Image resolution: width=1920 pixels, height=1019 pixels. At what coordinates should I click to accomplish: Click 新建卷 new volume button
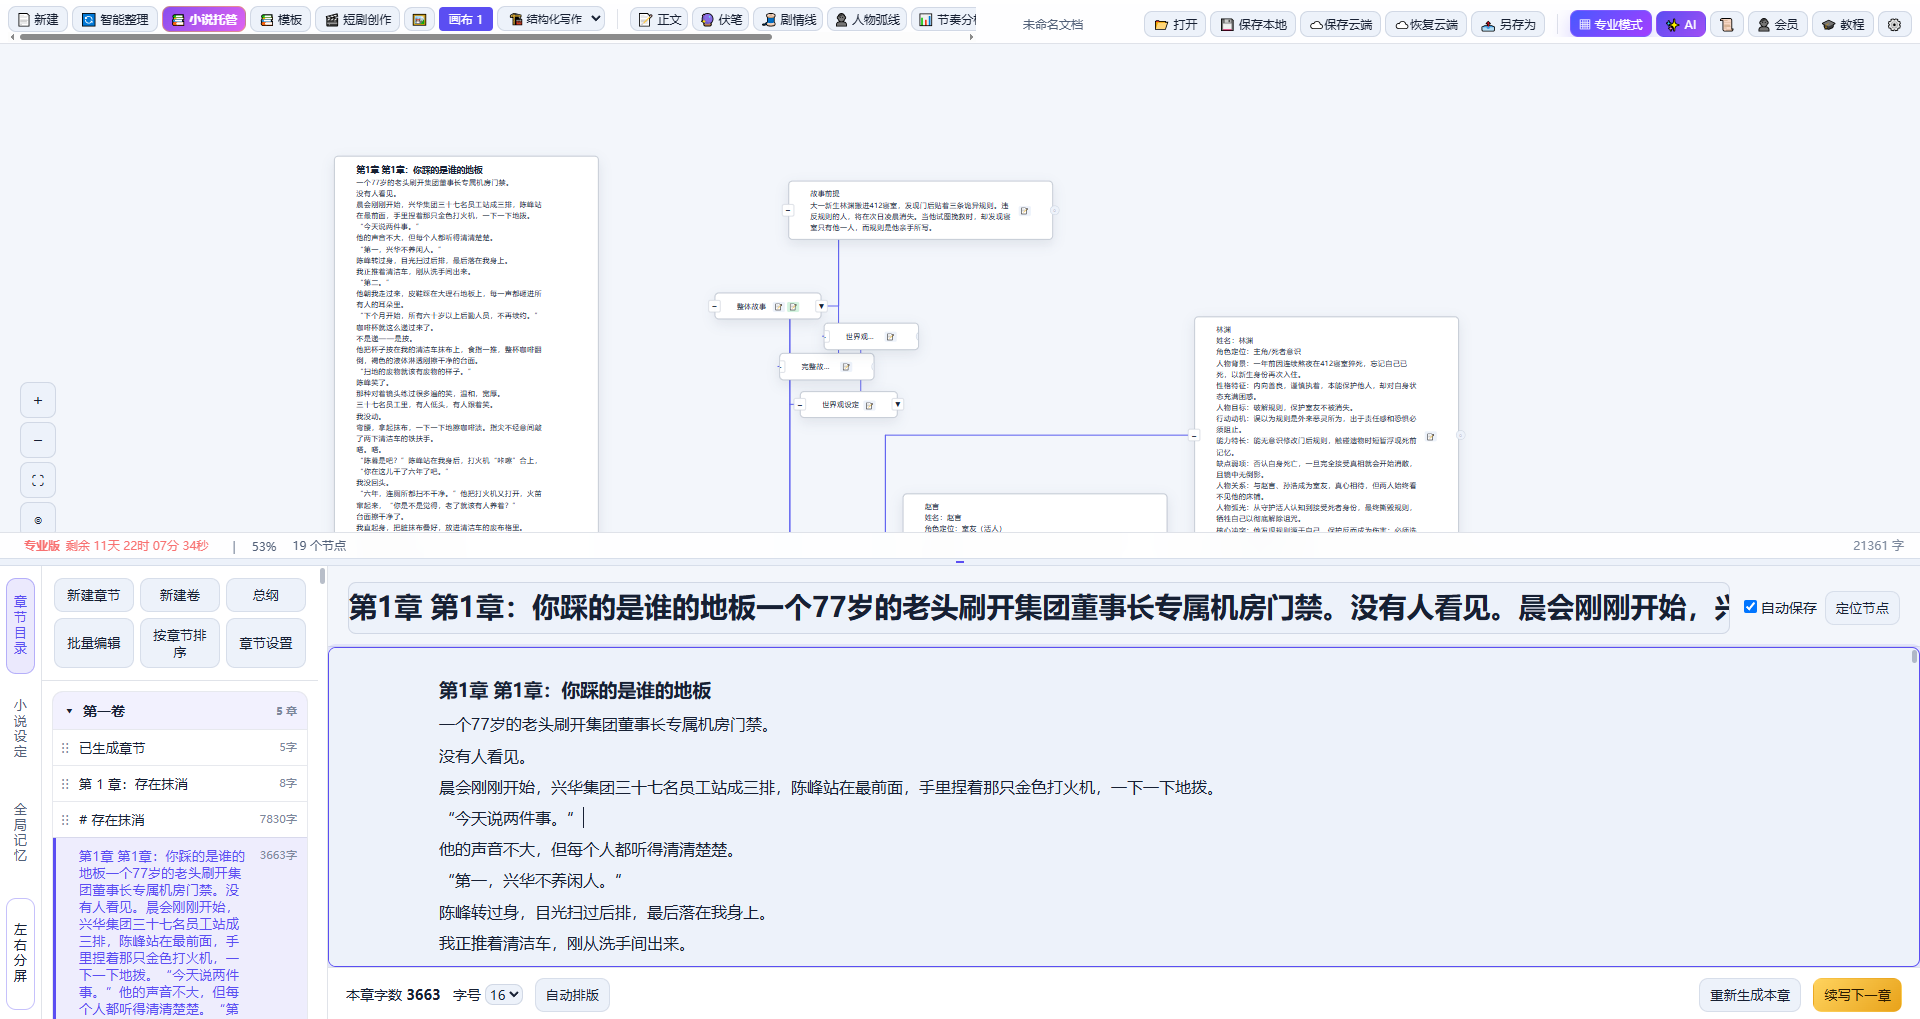[180, 595]
